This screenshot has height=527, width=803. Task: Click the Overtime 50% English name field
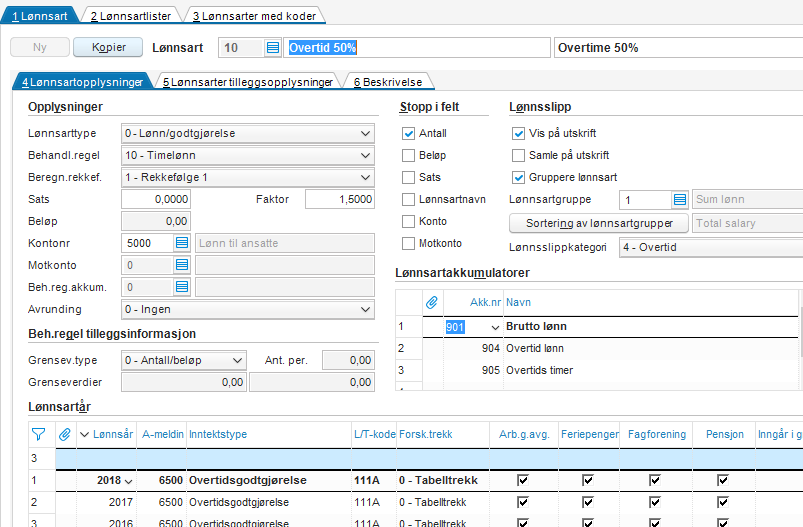679,48
